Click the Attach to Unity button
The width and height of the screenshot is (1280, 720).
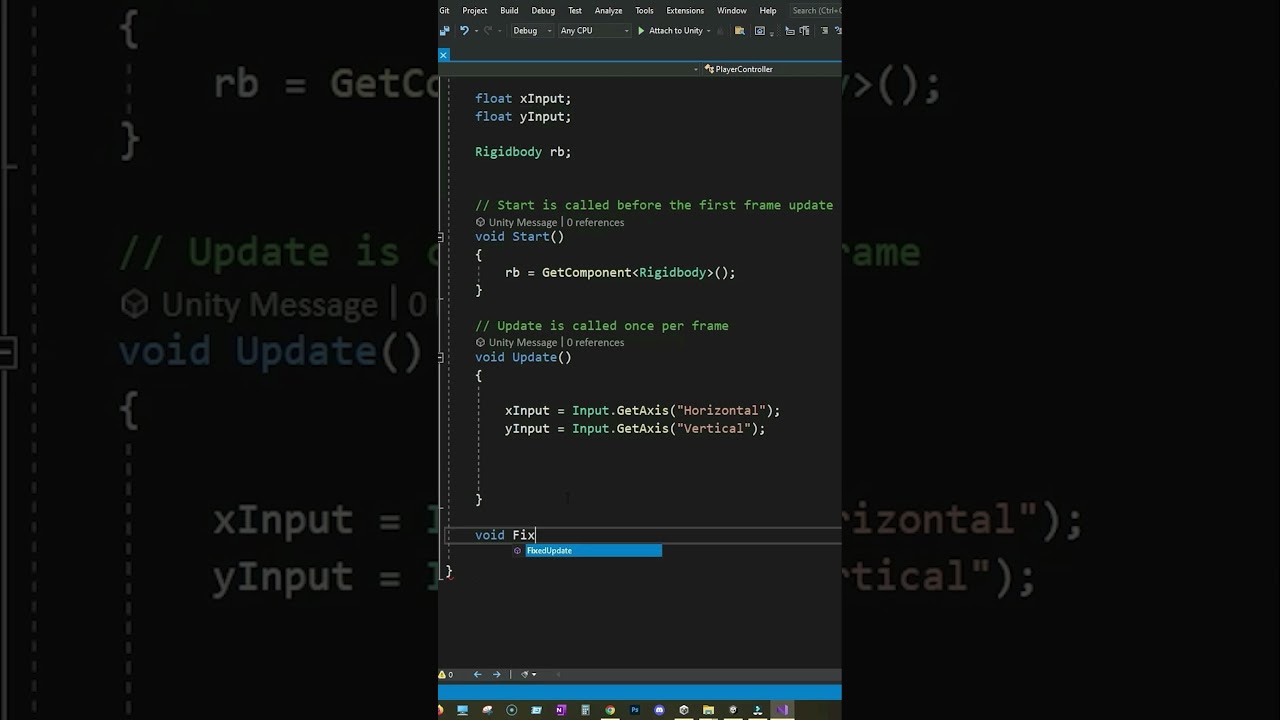pyautogui.click(x=670, y=31)
